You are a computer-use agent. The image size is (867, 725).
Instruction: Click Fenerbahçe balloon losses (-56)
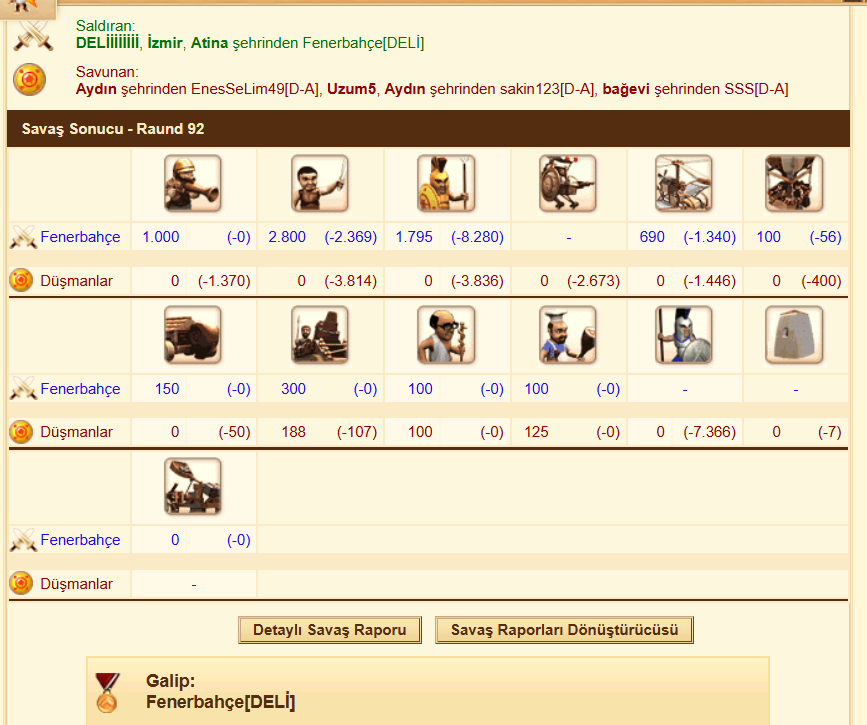click(x=826, y=237)
